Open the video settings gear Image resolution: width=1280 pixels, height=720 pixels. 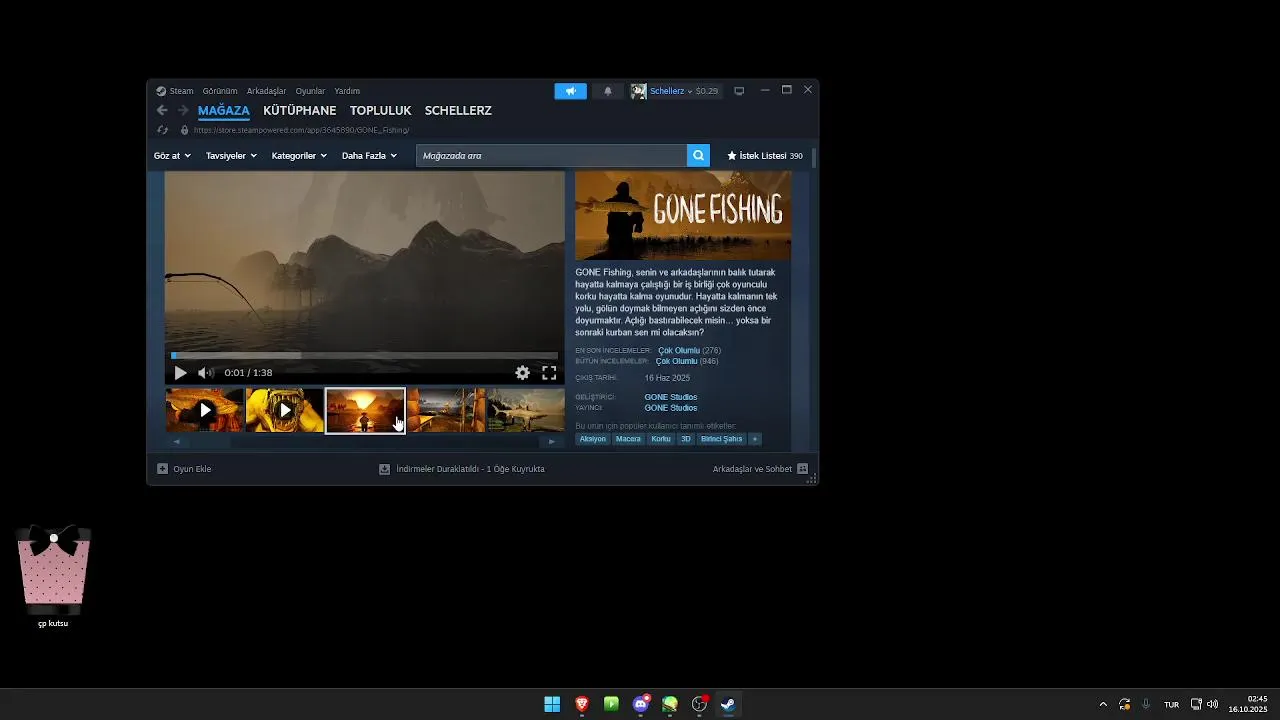pyautogui.click(x=522, y=373)
